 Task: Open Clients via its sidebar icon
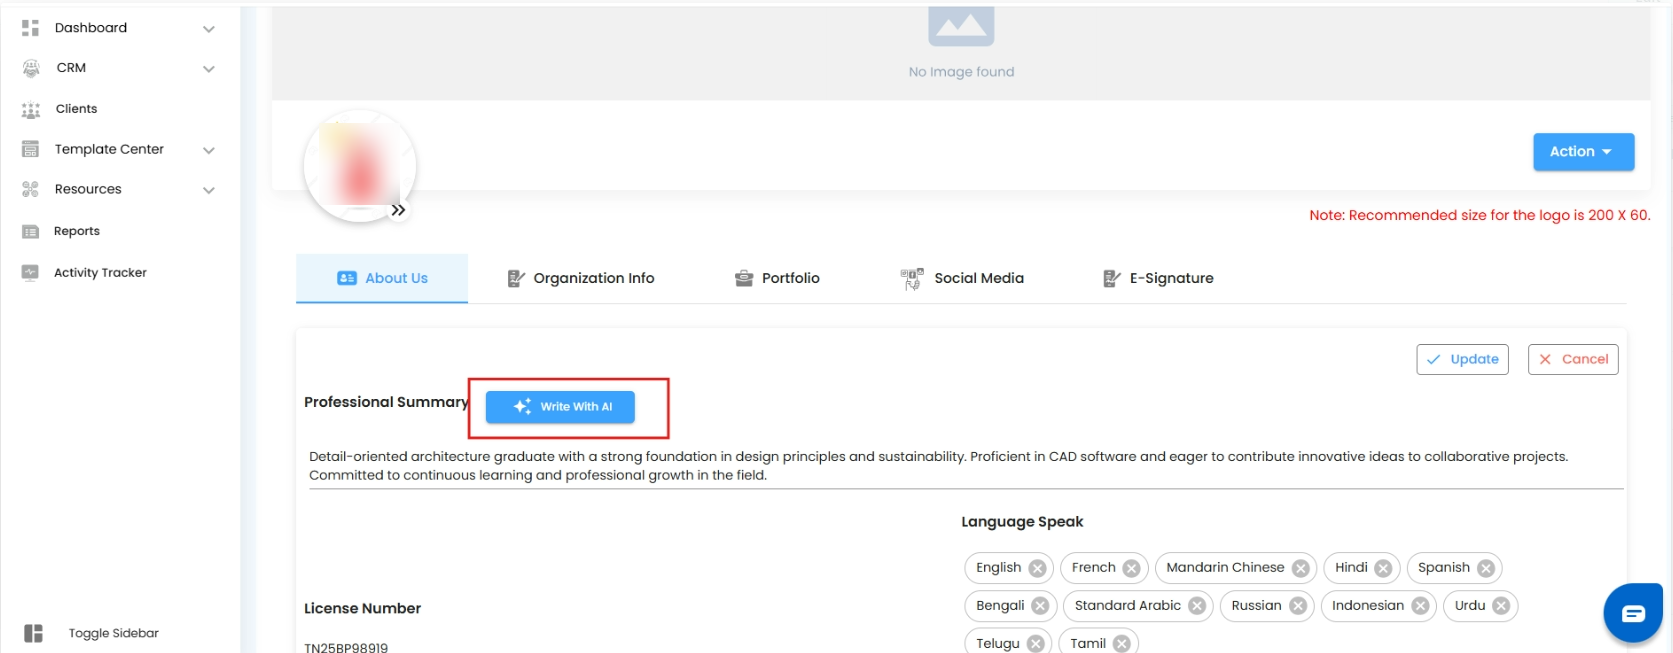tap(31, 109)
